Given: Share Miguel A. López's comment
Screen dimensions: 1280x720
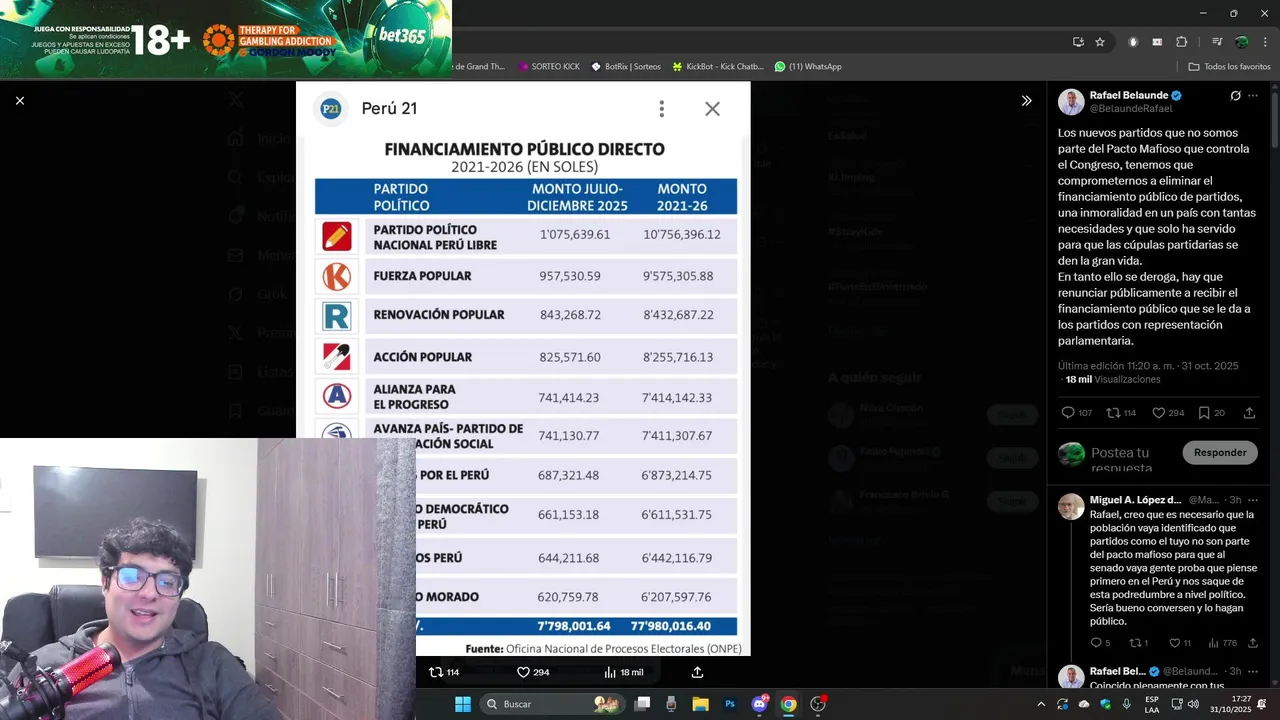Looking at the screenshot, I should [x=1253, y=643].
